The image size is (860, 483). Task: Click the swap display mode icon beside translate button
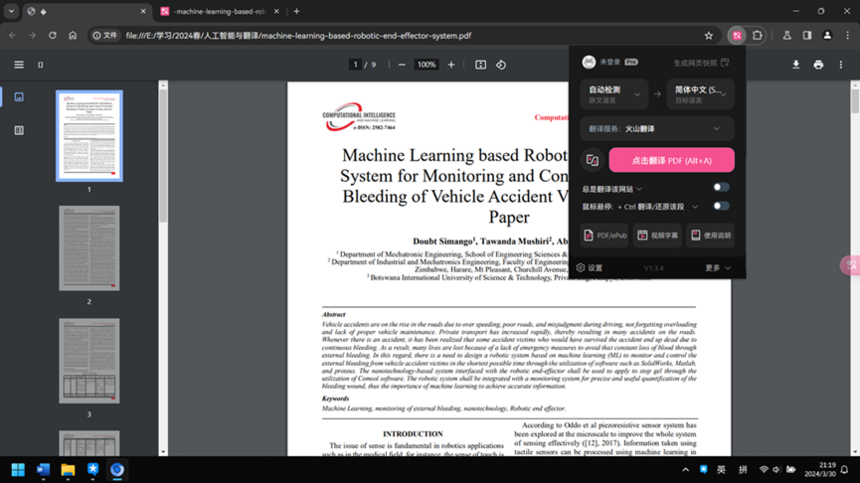pos(592,160)
